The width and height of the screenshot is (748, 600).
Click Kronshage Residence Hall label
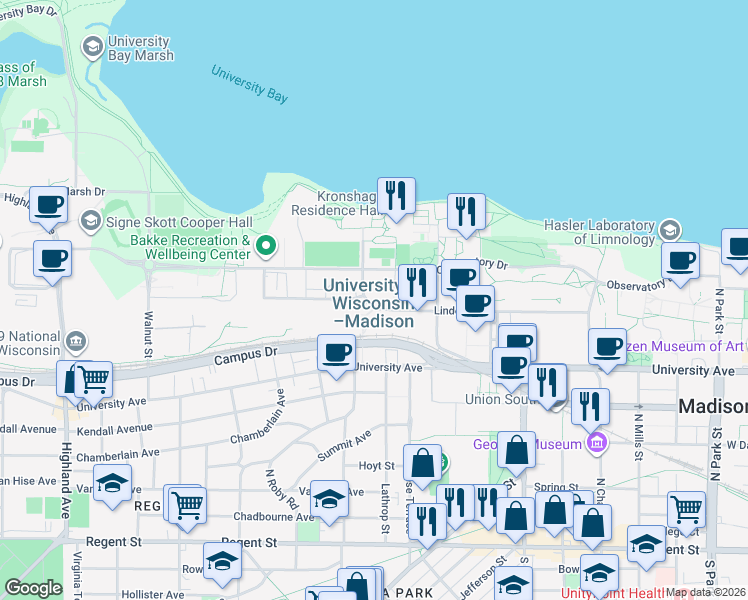coord(334,203)
